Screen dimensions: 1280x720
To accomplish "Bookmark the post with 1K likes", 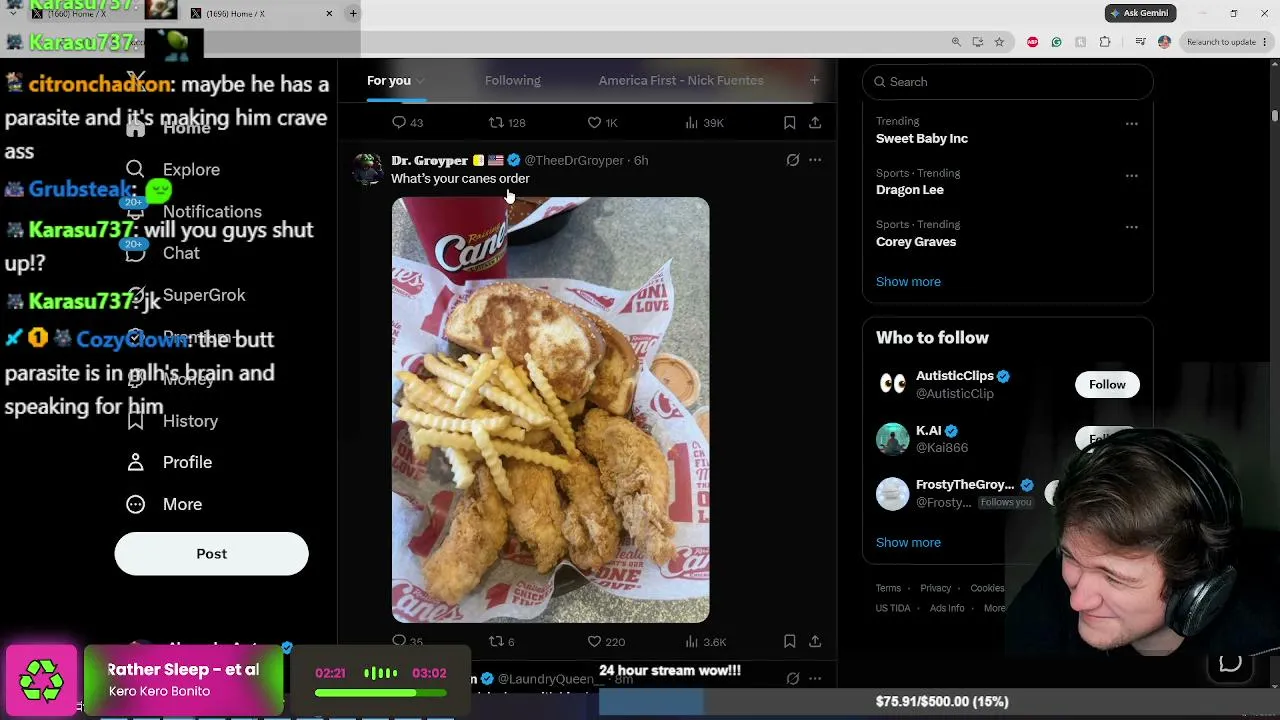I will click(x=789, y=122).
